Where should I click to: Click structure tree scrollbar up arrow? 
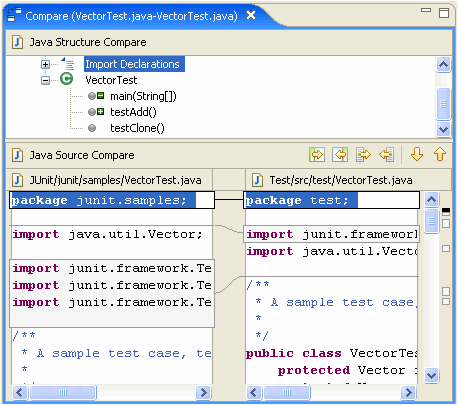pyautogui.click(x=443, y=64)
